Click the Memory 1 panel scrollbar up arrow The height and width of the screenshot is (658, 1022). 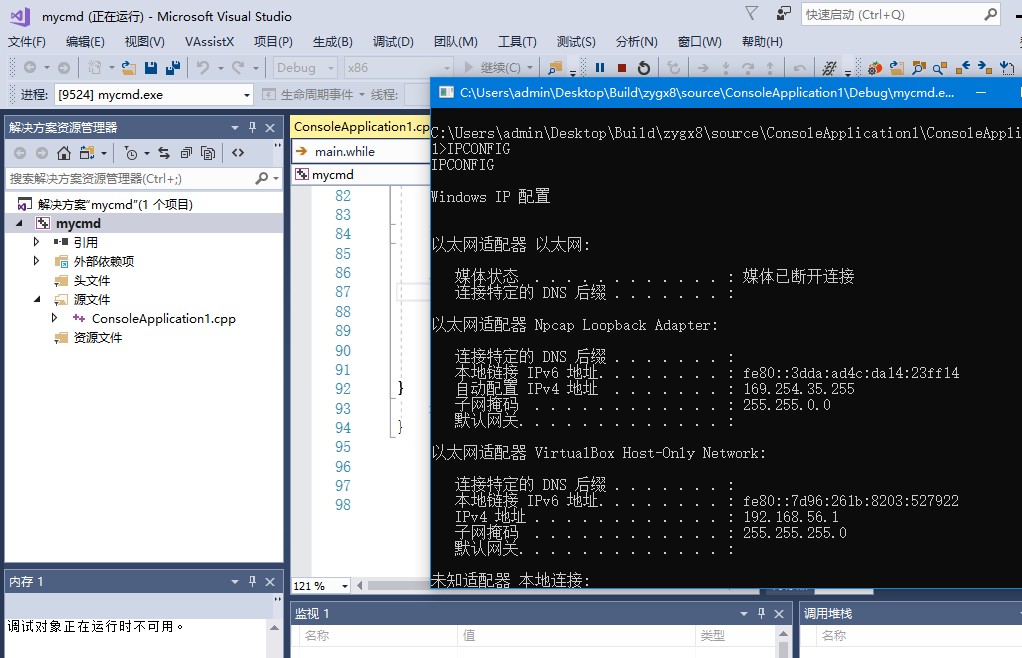[x=274, y=627]
